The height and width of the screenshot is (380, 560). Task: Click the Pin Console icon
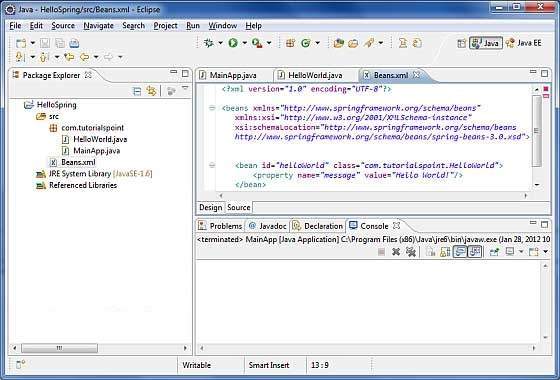pos(494,252)
